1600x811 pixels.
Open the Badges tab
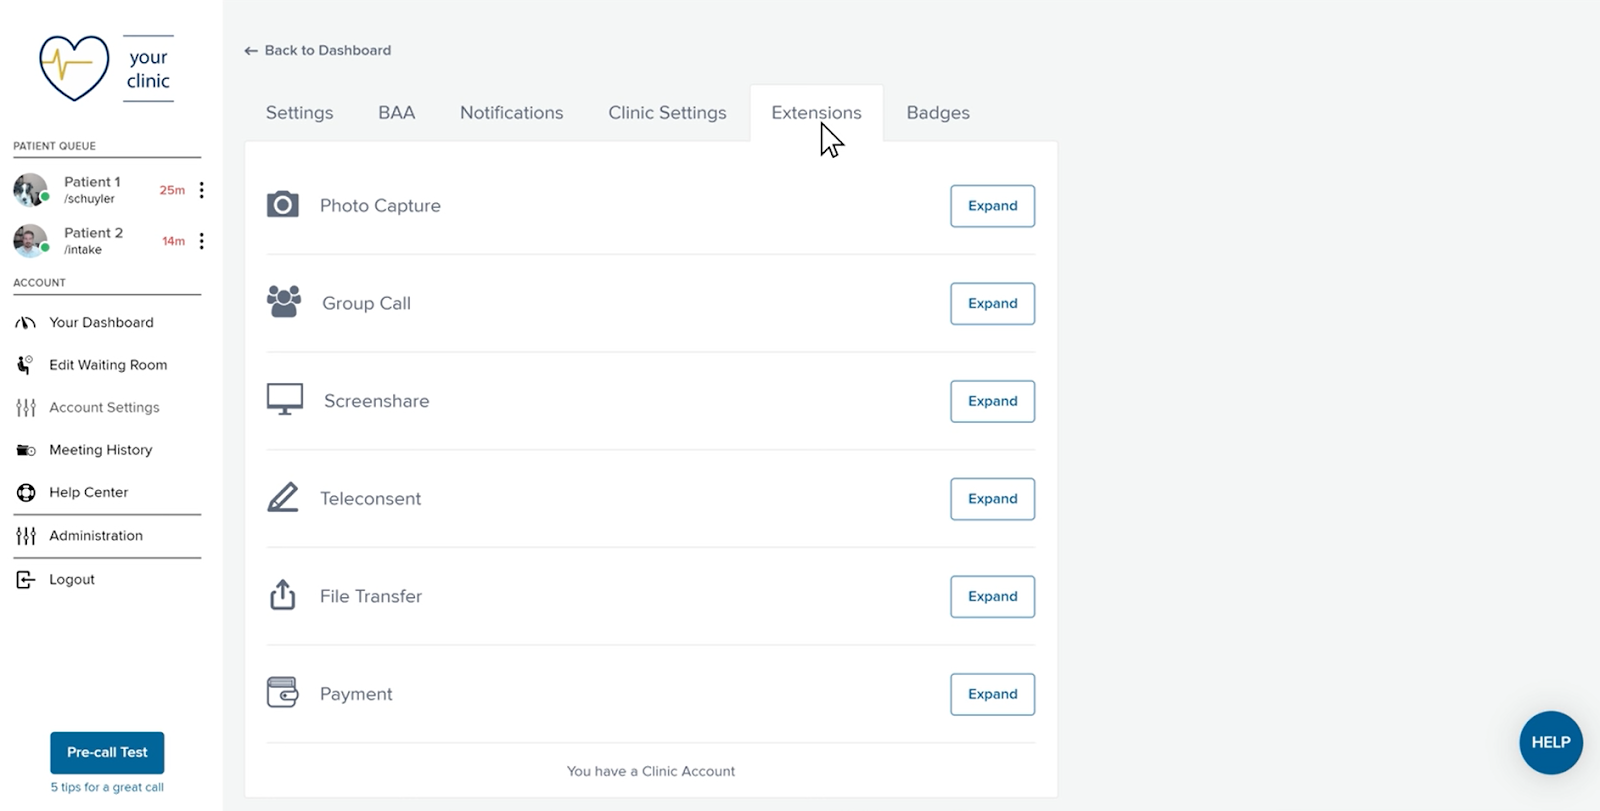coord(938,113)
